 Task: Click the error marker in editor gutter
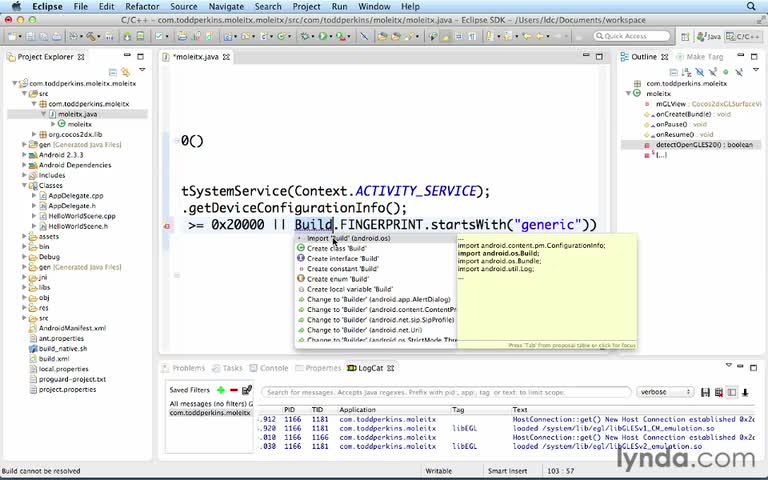coord(167,226)
